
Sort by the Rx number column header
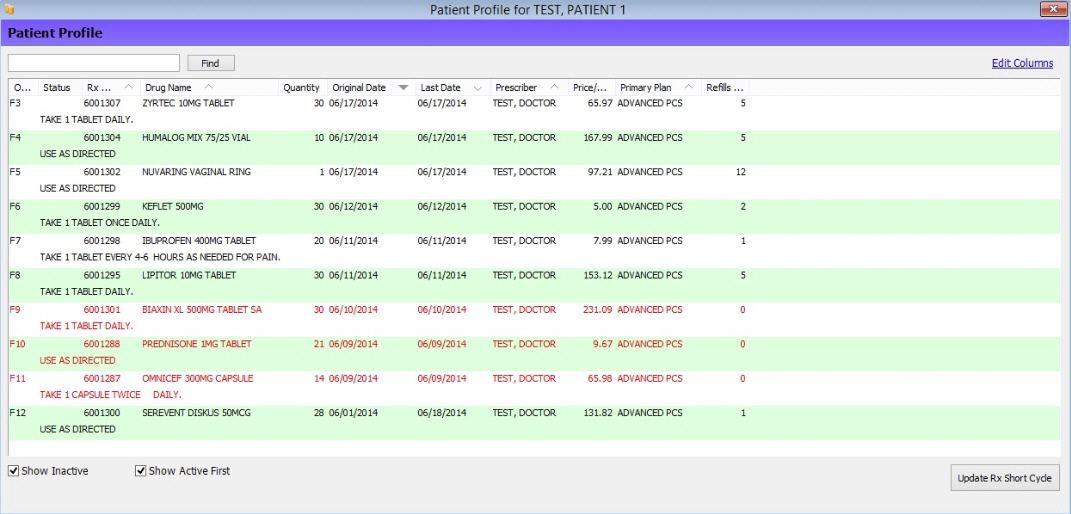coord(111,87)
